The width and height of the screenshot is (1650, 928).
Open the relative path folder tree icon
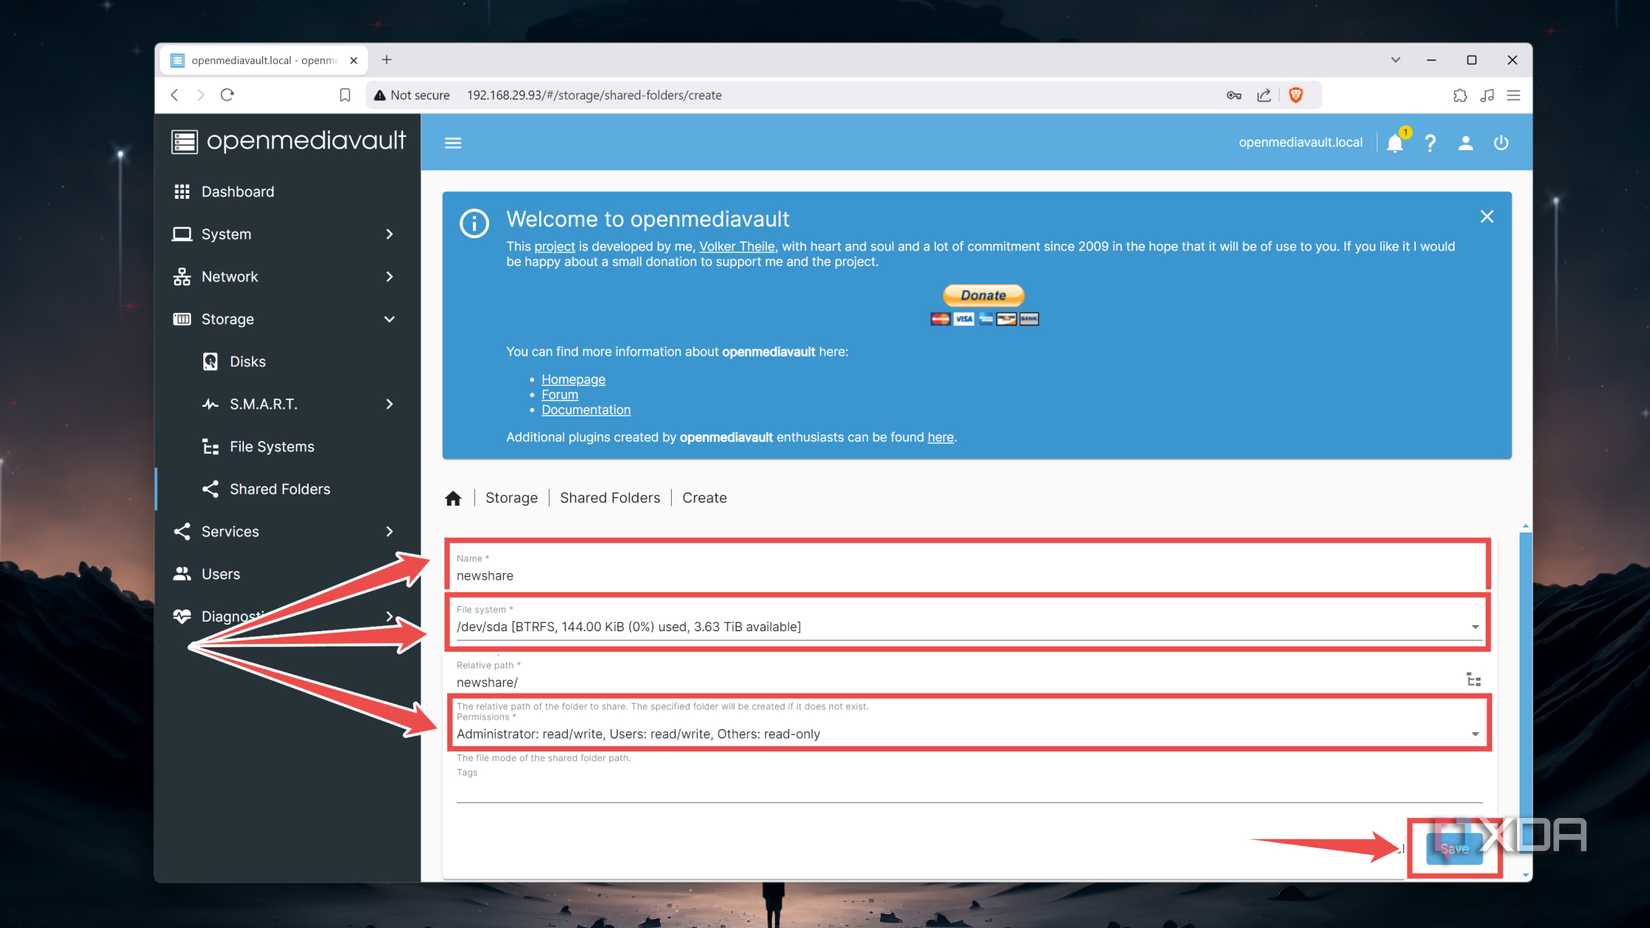point(1473,680)
